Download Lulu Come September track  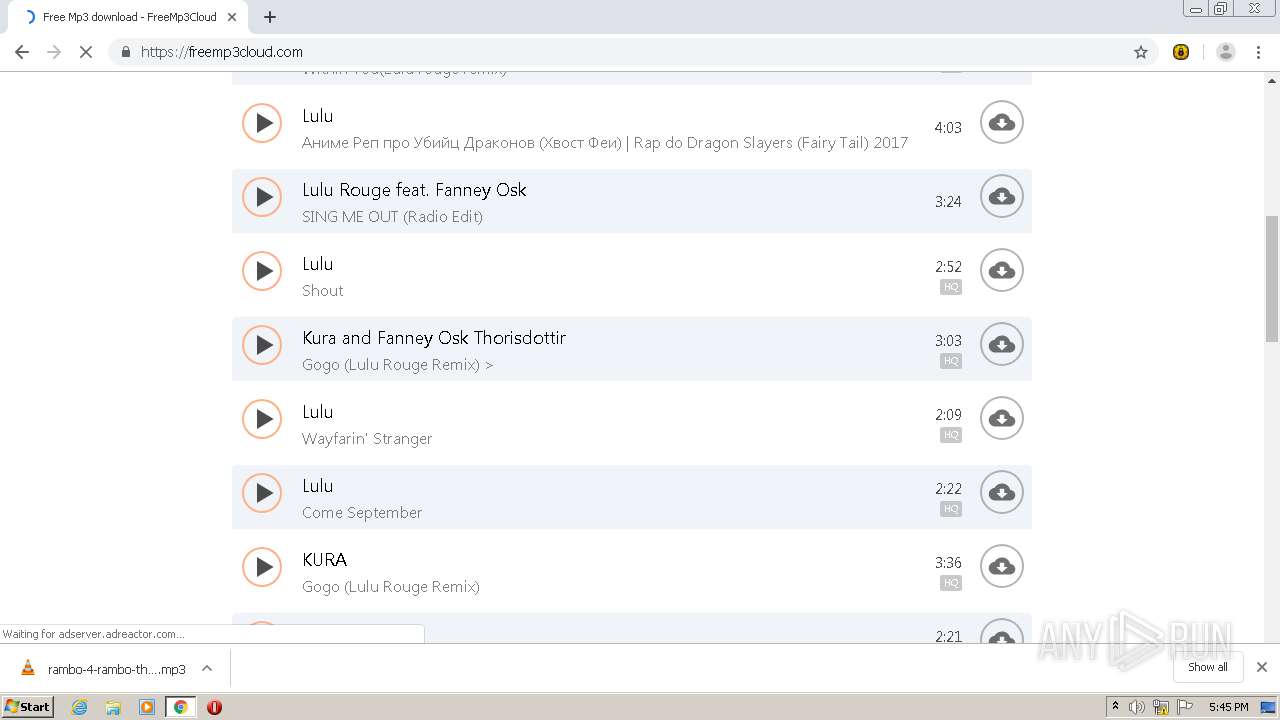point(1001,493)
